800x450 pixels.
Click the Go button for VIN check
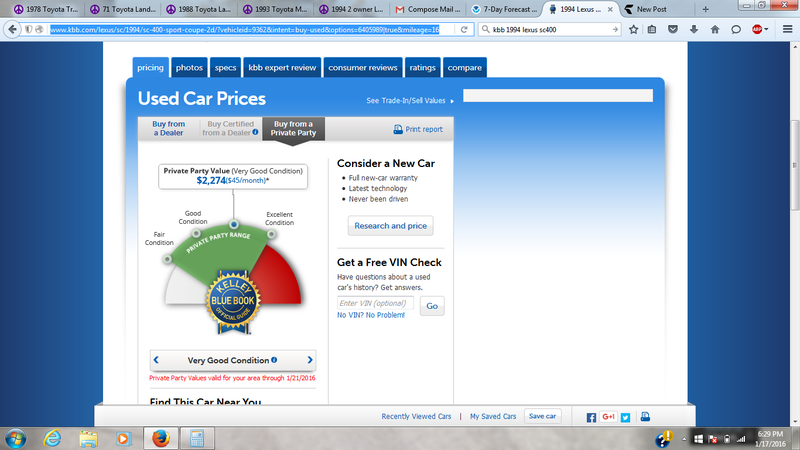click(432, 306)
